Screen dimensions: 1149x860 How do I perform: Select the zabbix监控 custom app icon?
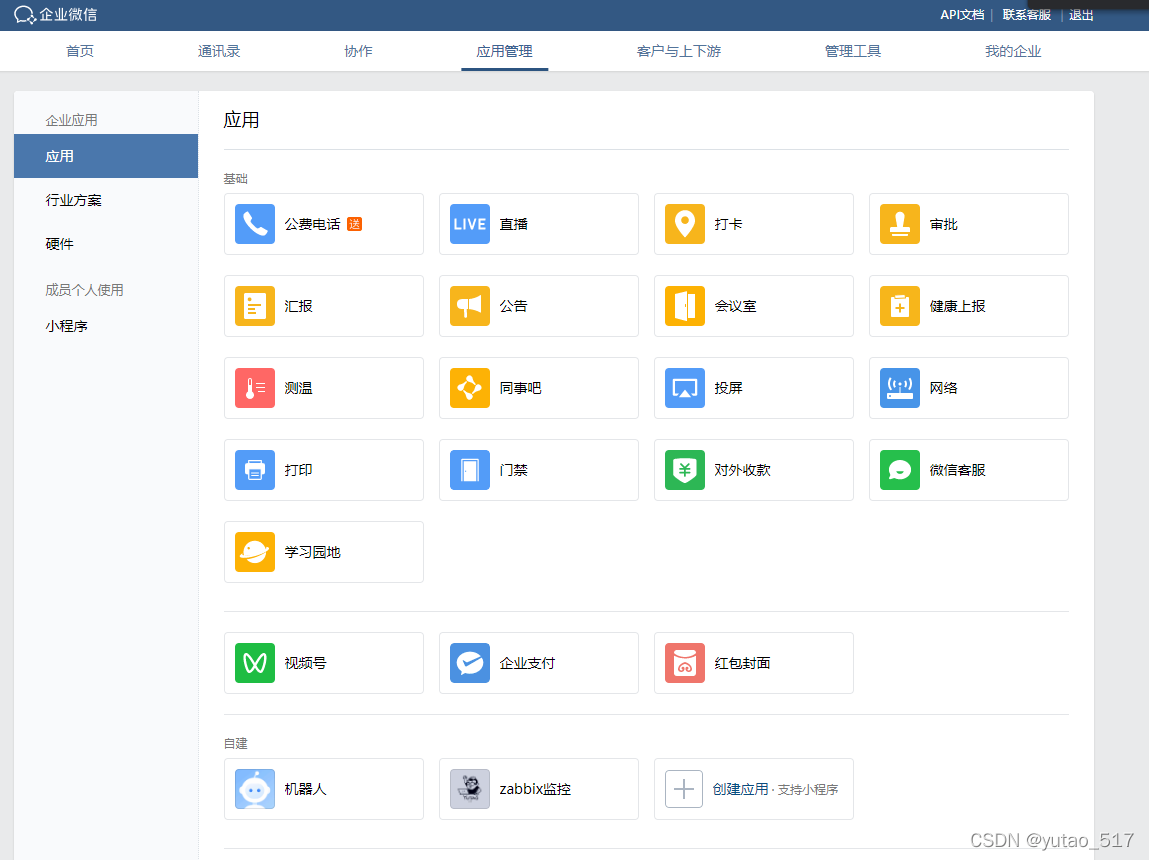(470, 789)
